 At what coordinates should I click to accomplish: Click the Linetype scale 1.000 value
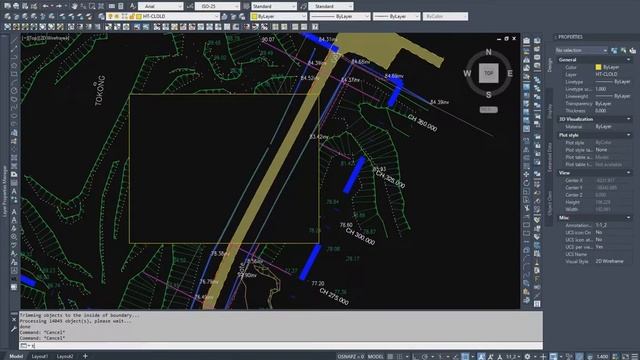point(601,89)
